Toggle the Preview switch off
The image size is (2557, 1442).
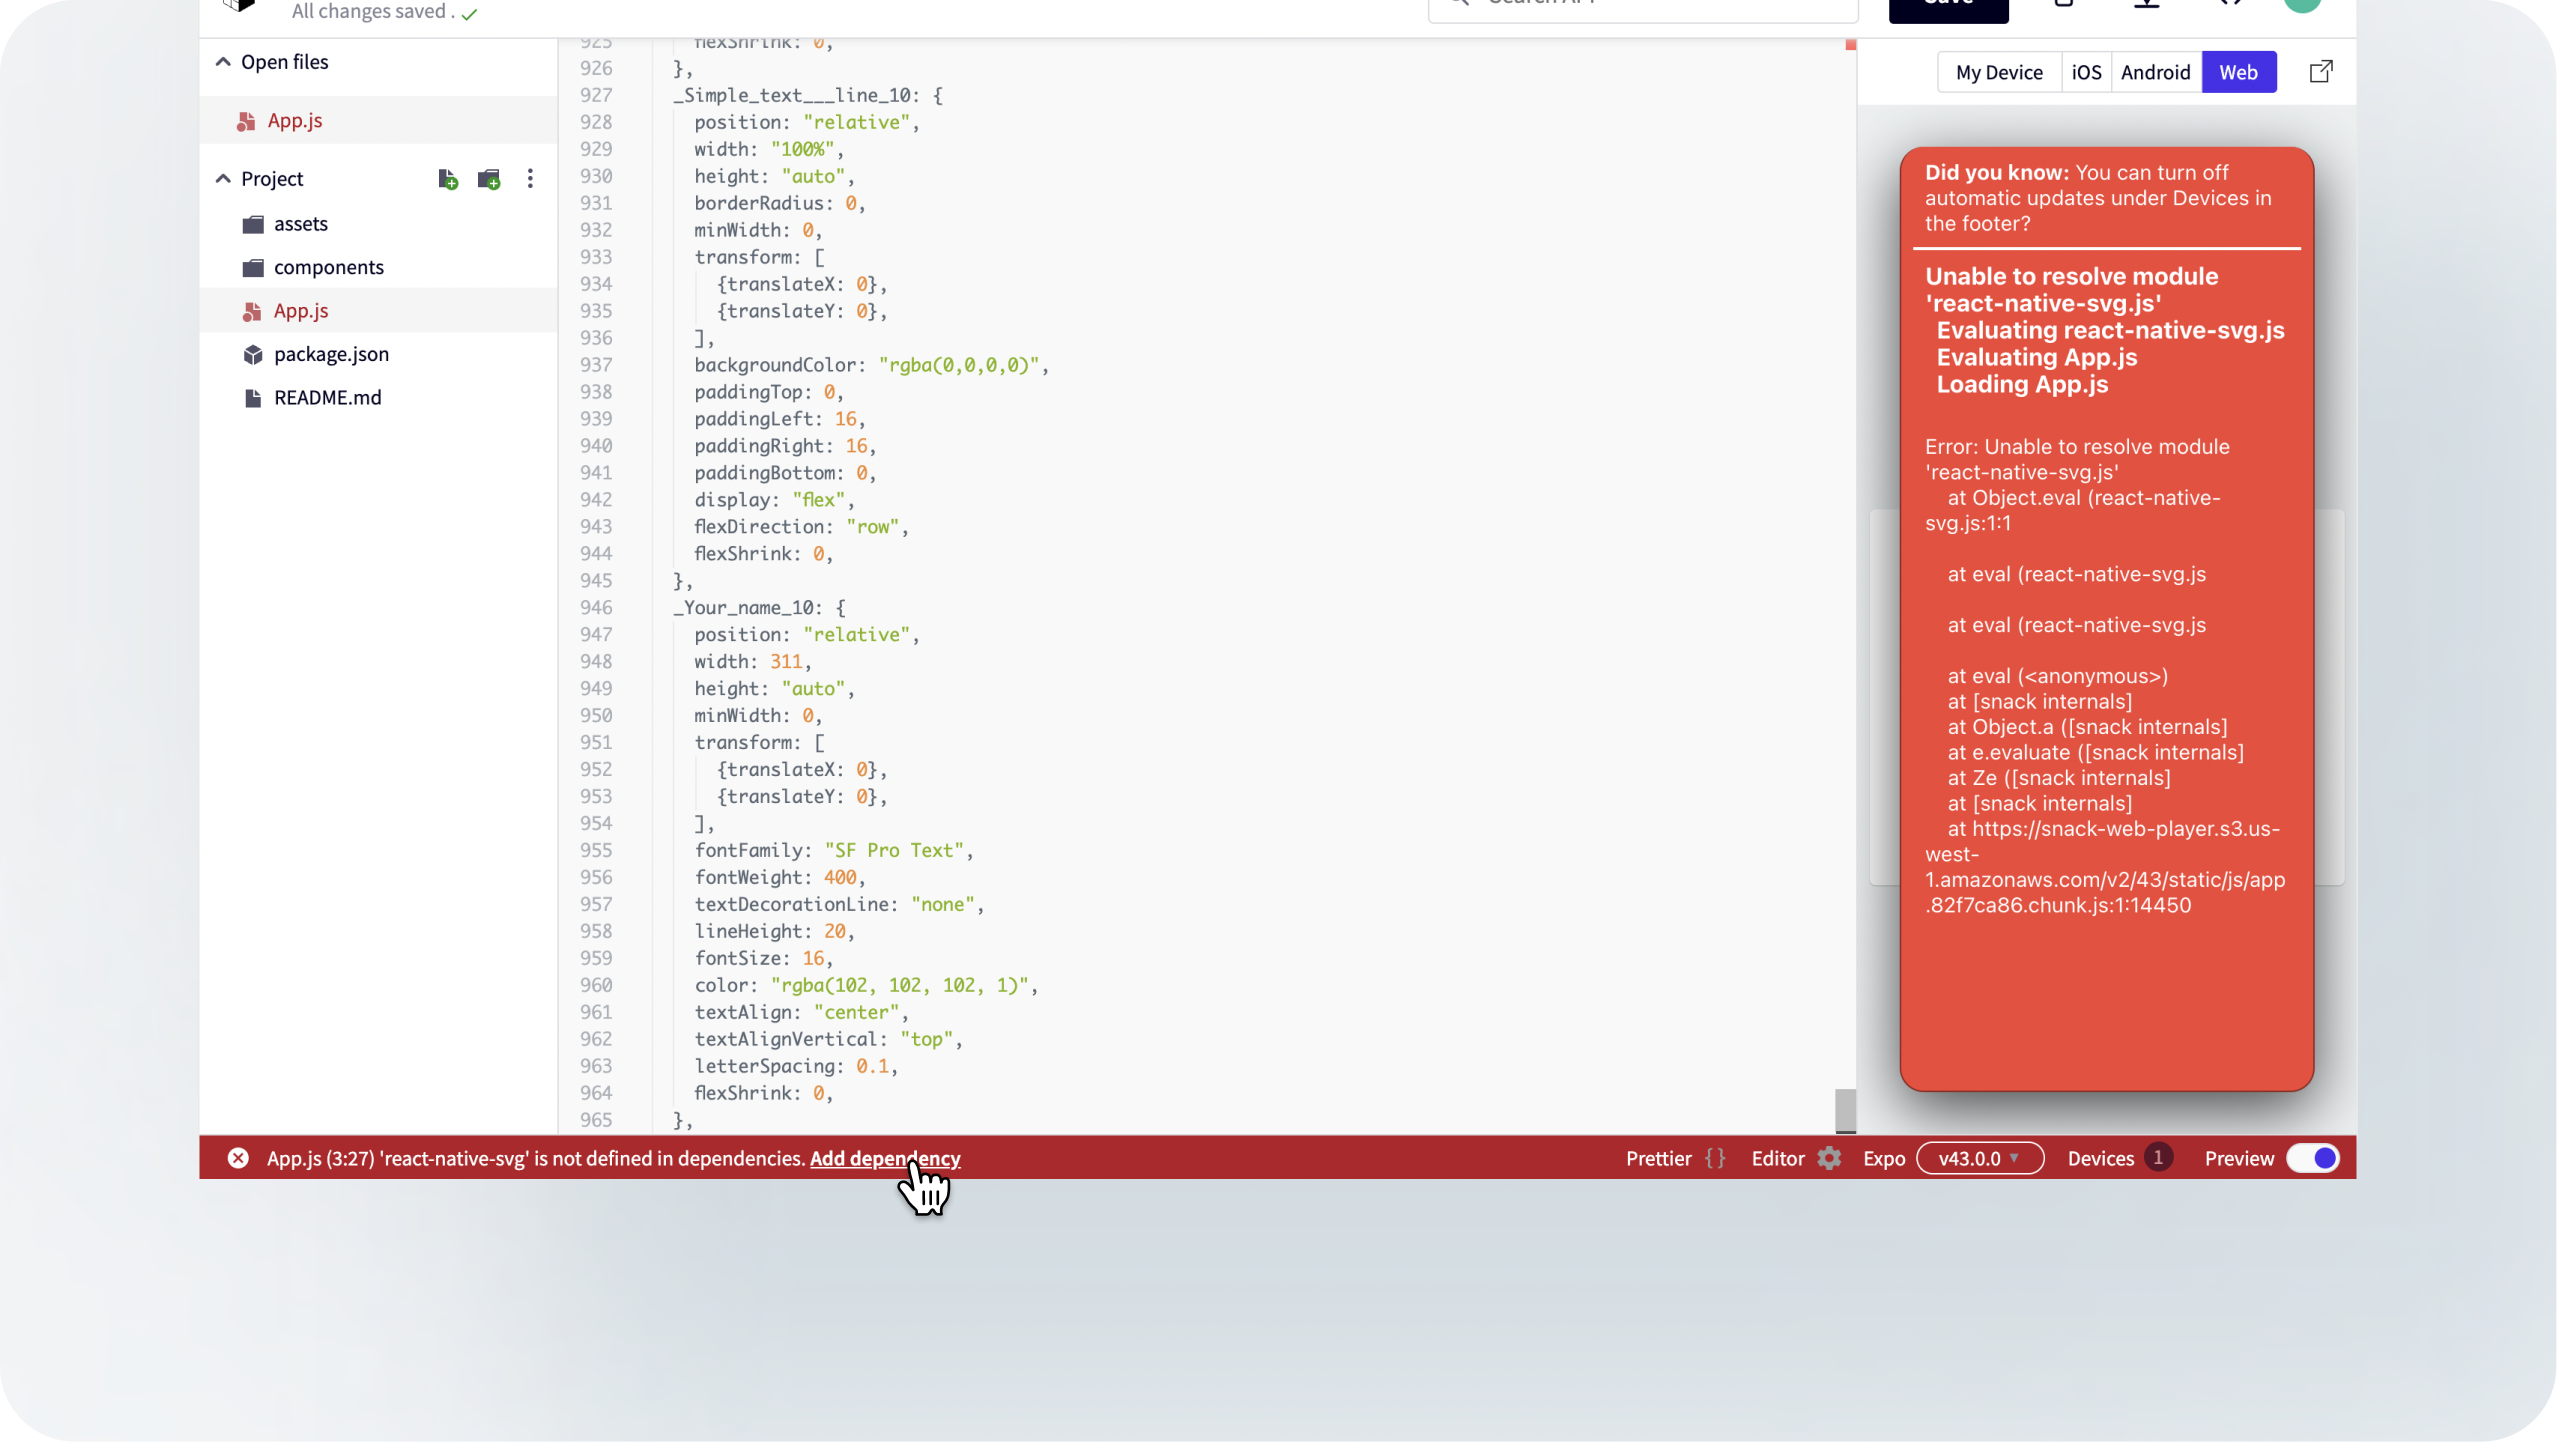click(x=2312, y=1158)
